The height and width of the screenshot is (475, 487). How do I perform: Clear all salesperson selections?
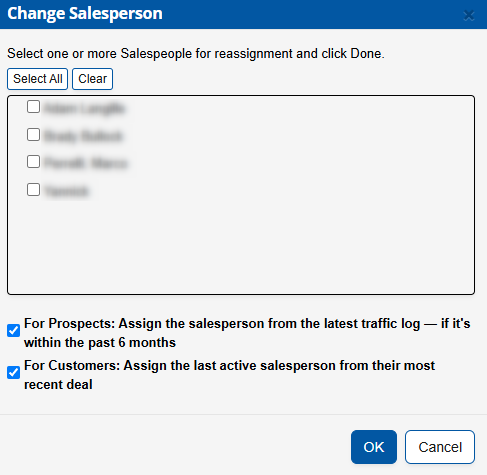coord(92,79)
